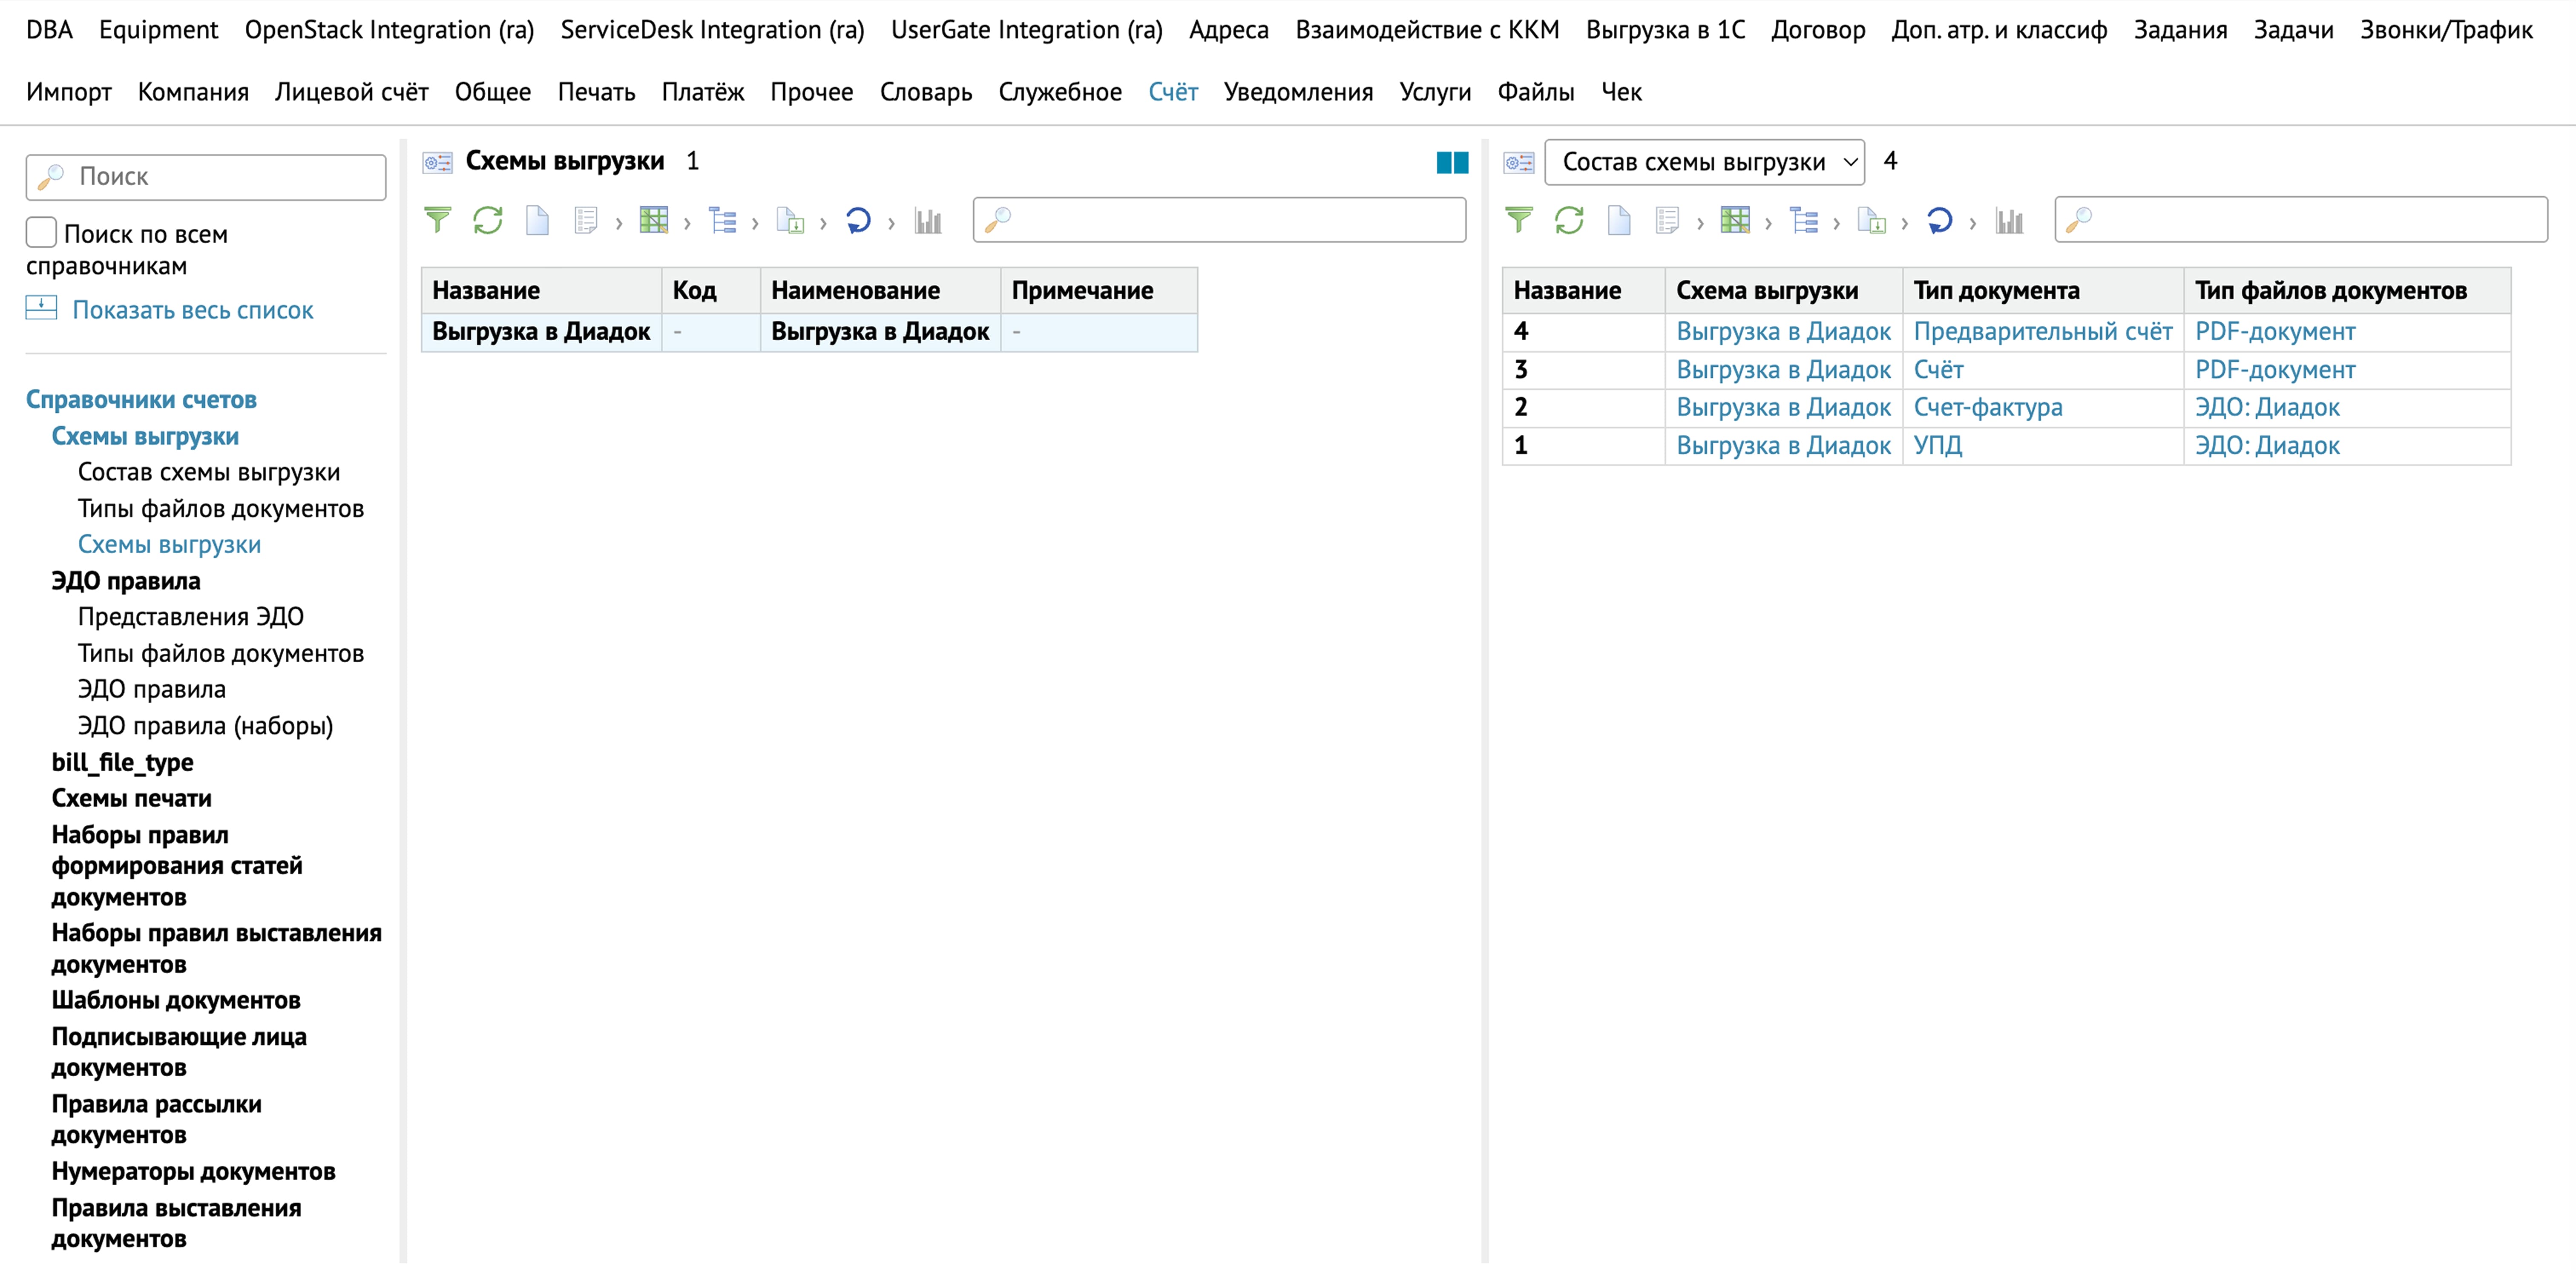Image resolution: width=2576 pixels, height=1276 pixels.
Task: Open the bar chart icon in Схемы выгрузки toolbar
Action: coord(928,220)
